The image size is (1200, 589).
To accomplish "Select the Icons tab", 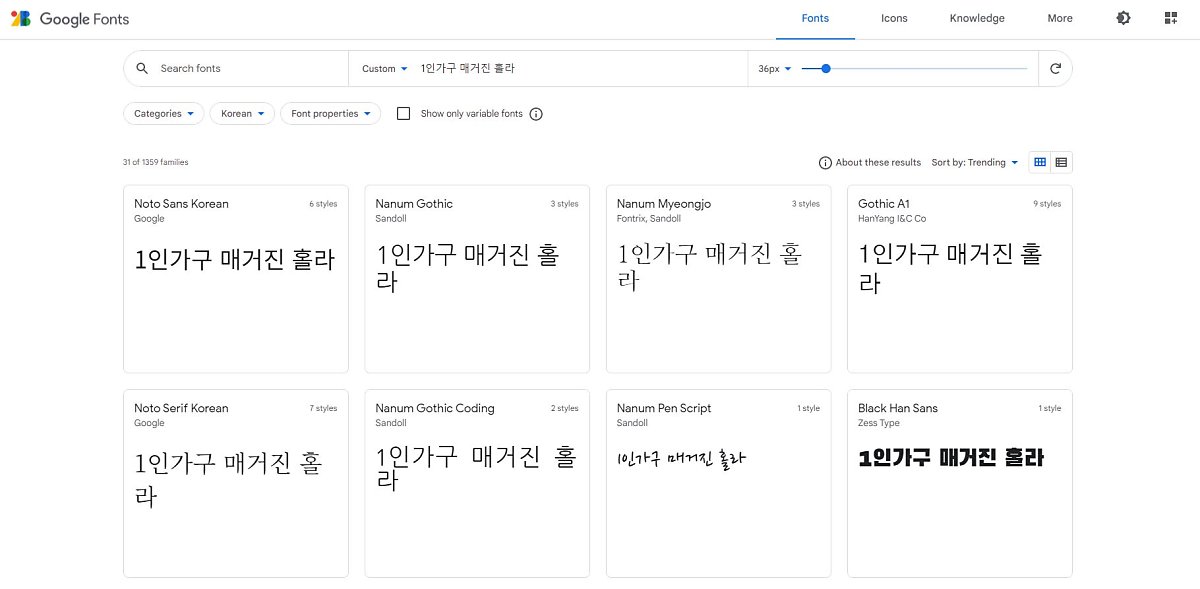I will (x=894, y=18).
